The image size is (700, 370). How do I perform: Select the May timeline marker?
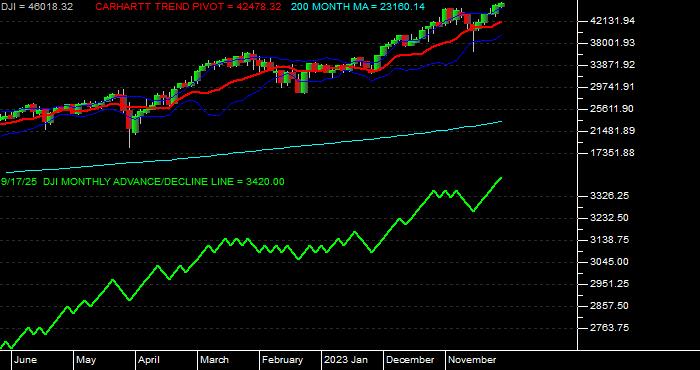click(86, 360)
